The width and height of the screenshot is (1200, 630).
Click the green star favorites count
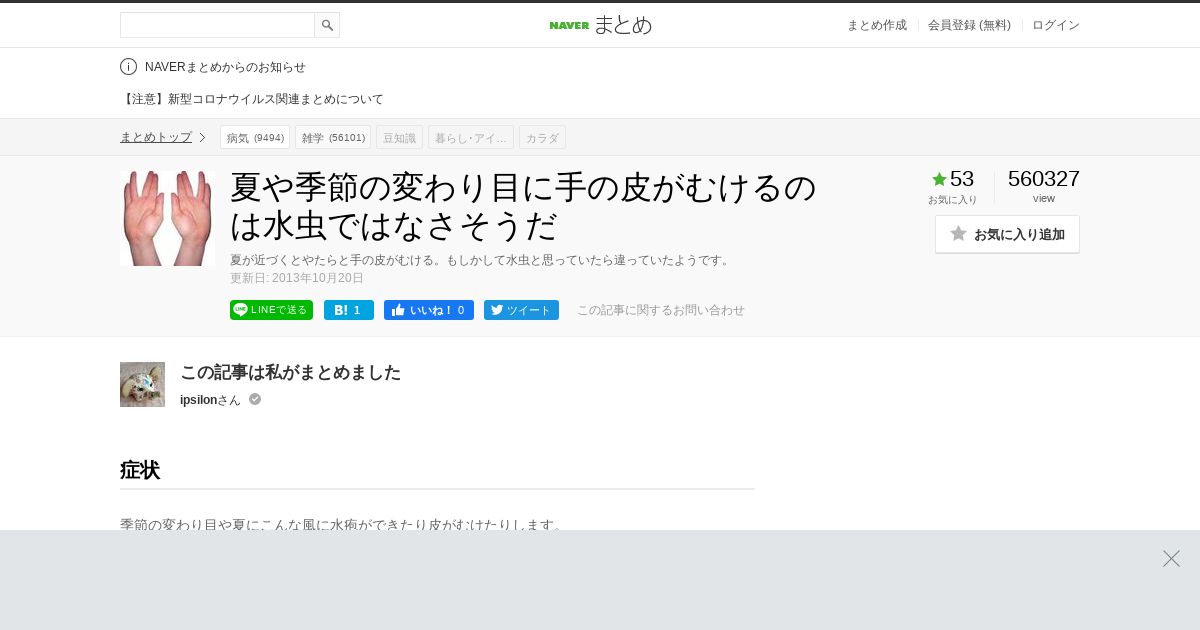pyautogui.click(x=952, y=179)
